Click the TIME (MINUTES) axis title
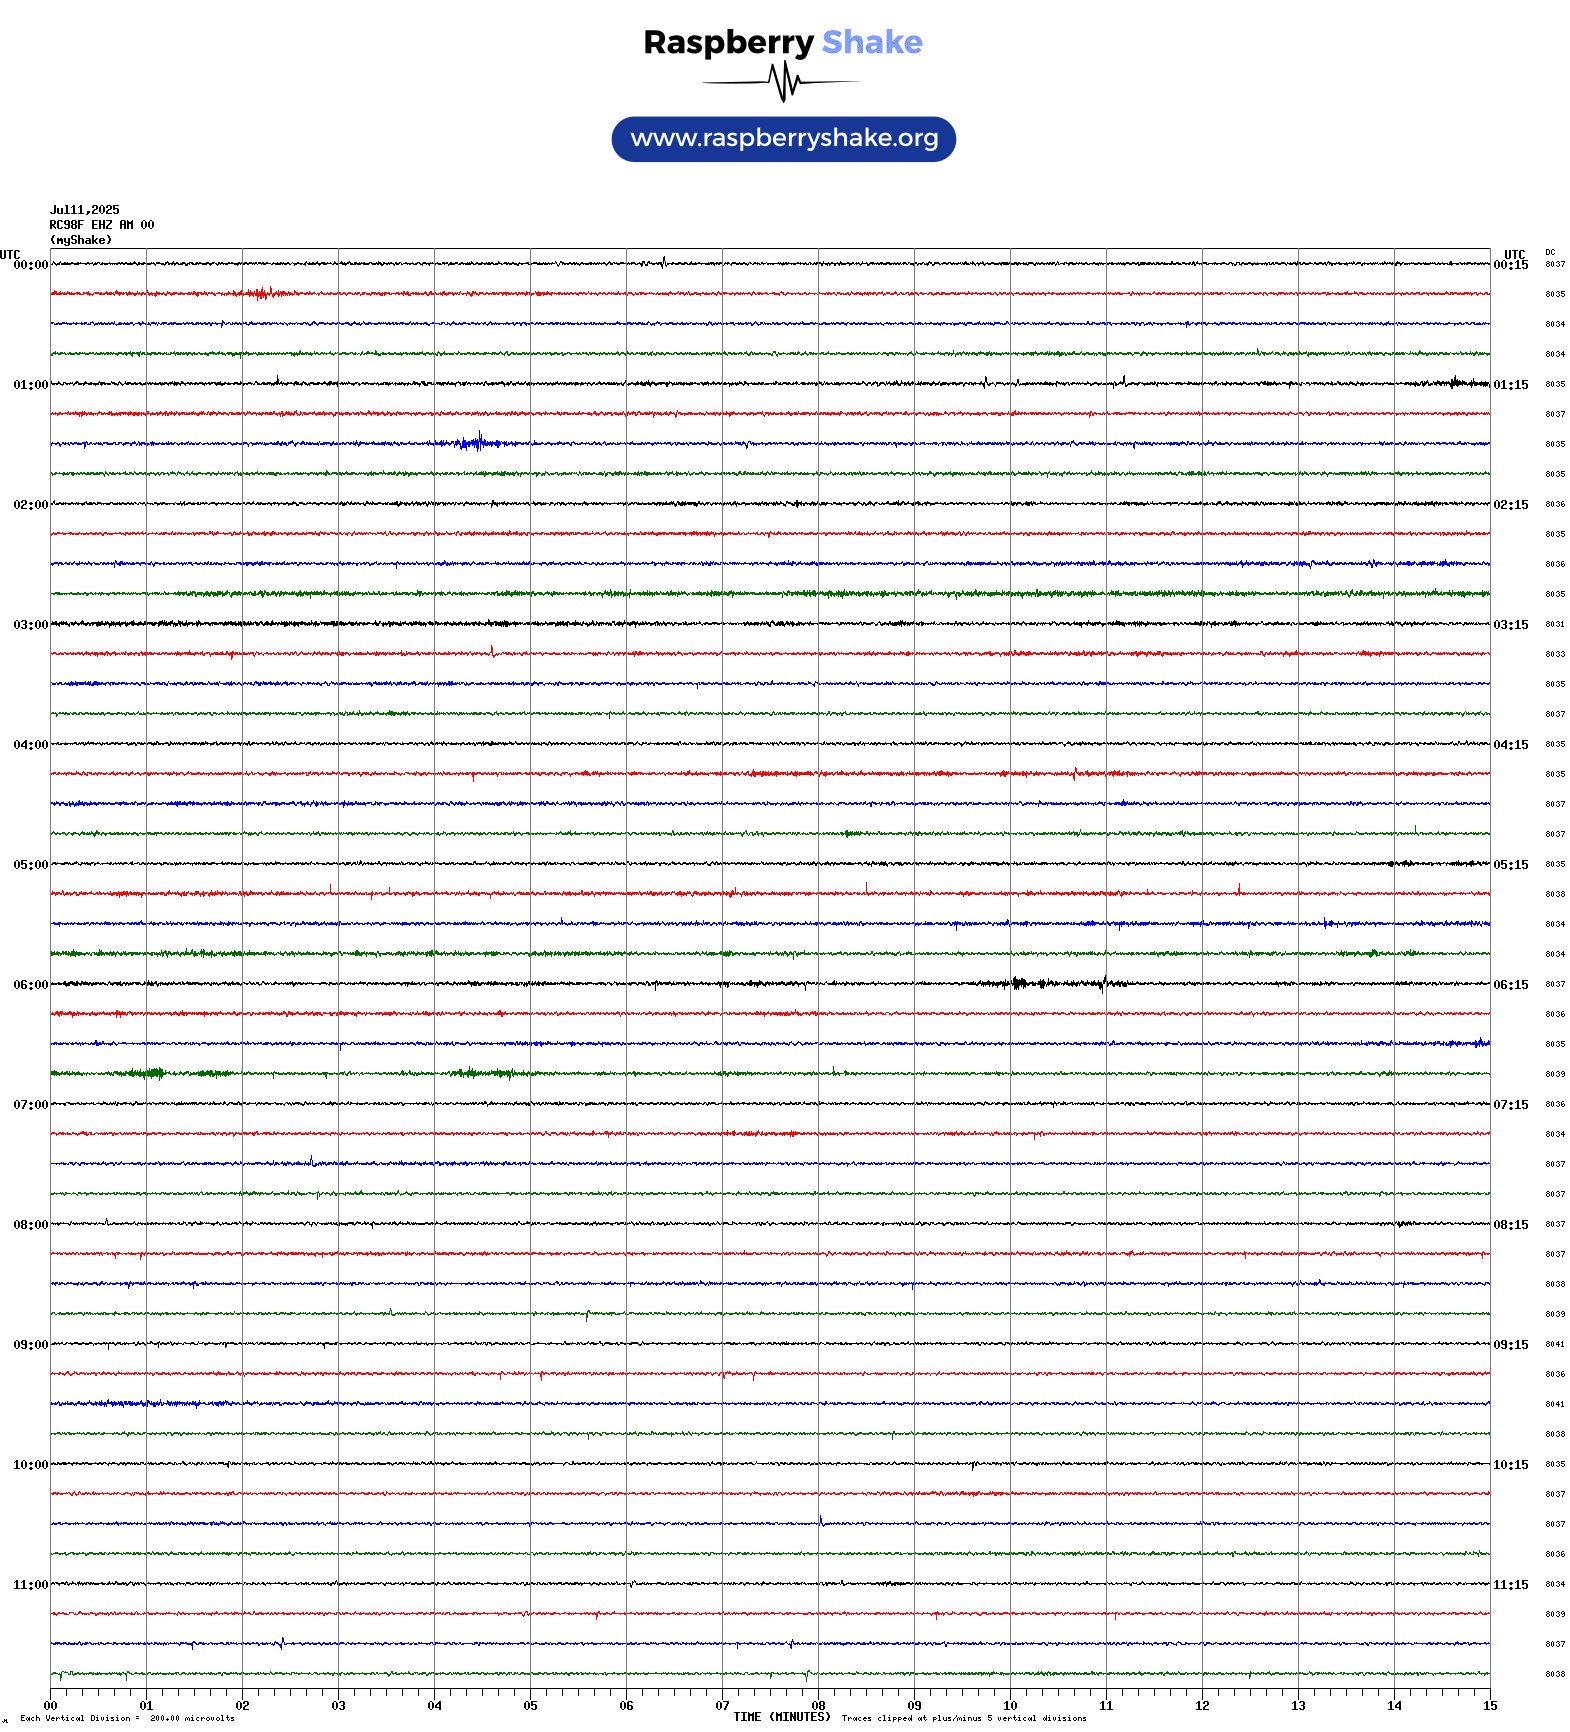Image resolution: width=1570 pixels, height=1732 pixels. (782, 1717)
